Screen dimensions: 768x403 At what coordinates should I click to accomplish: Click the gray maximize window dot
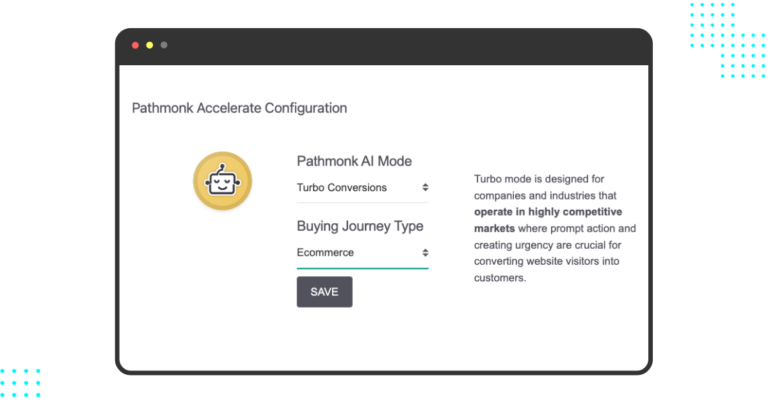point(164,45)
